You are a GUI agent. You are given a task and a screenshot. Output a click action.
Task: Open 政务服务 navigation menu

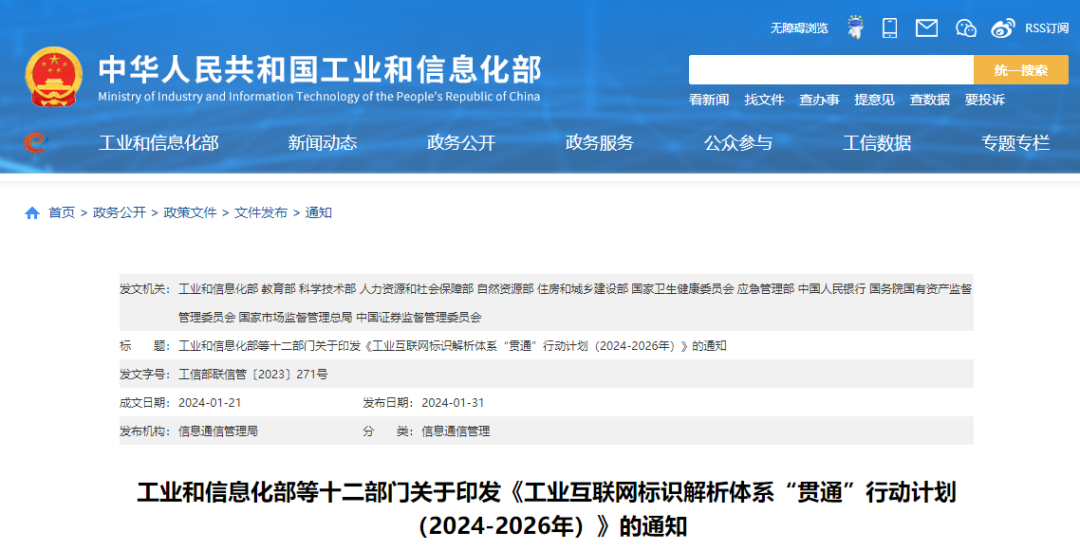click(599, 143)
